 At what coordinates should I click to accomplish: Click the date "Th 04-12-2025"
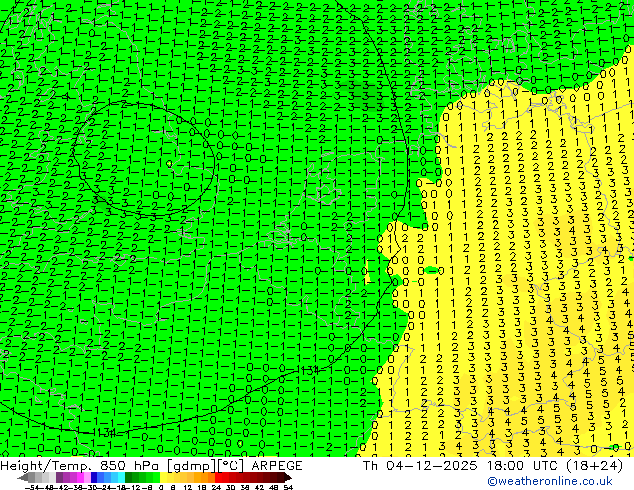coord(420,466)
